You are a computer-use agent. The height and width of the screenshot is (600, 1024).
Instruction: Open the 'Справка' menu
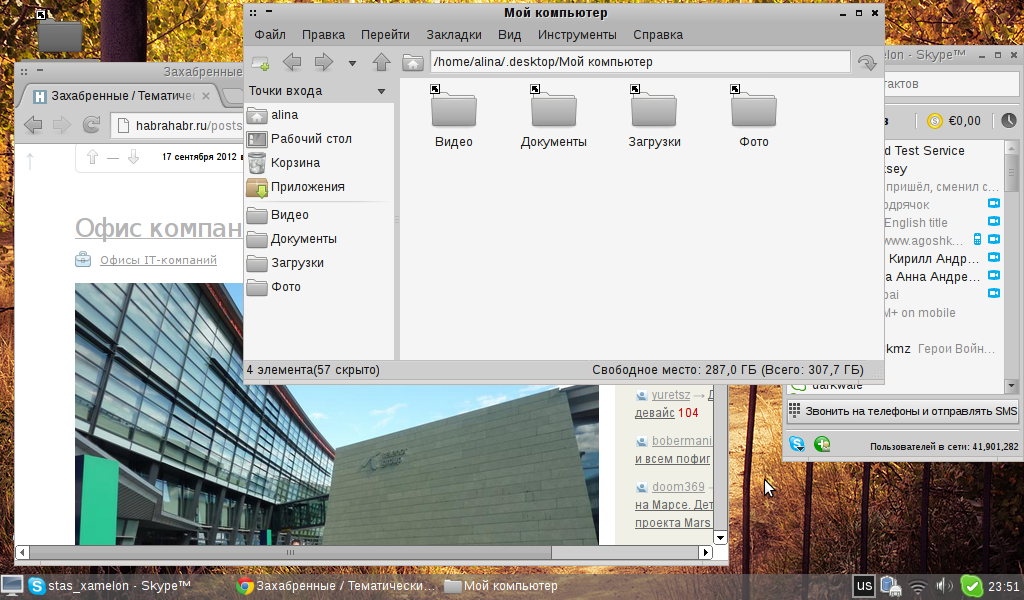point(658,35)
